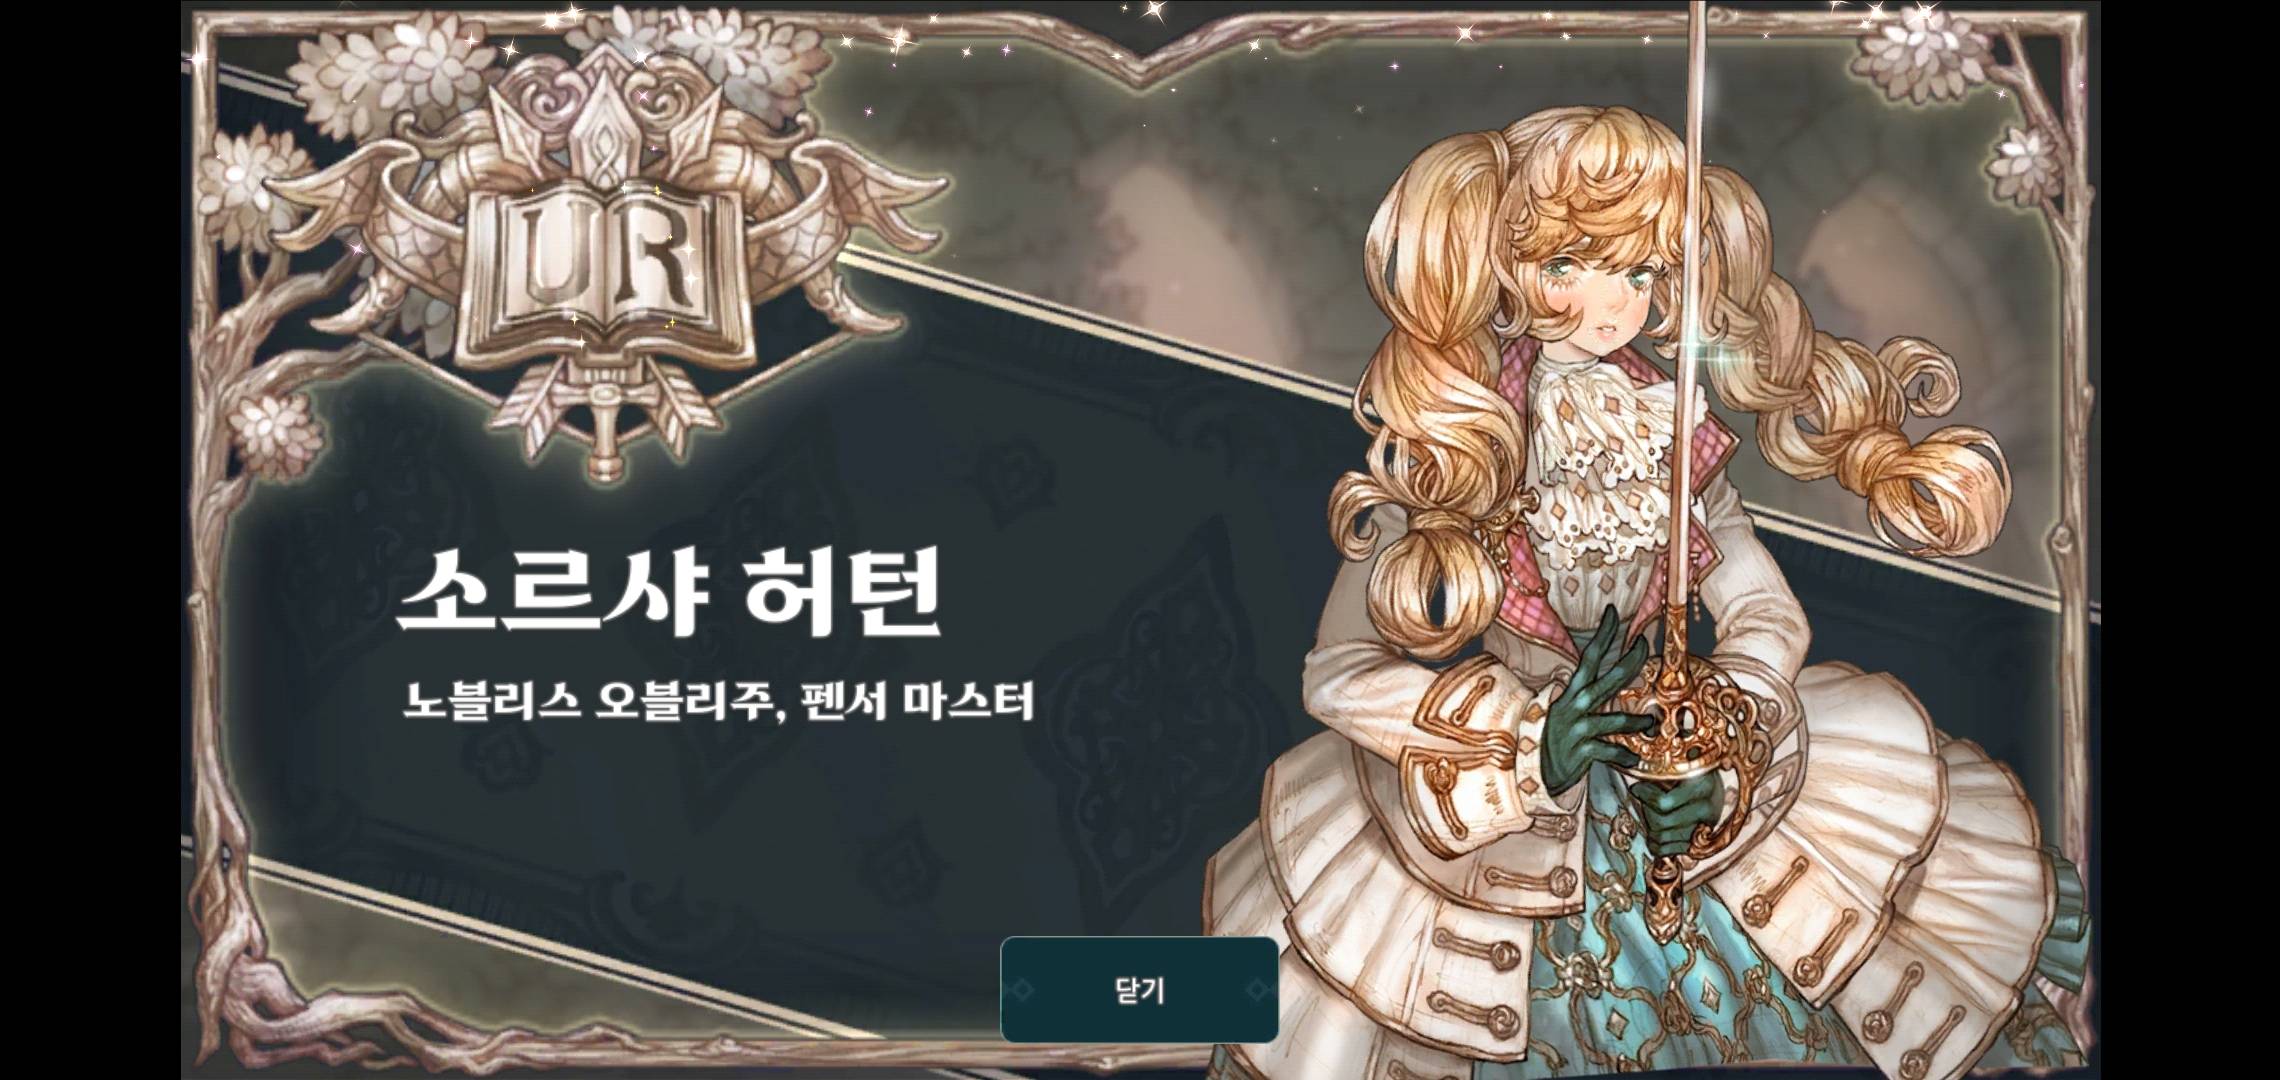Image resolution: width=2280 pixels, height=1080 pixels.
Task: Click the left diamond ornament on 닫기 button
Action: [x=1022, y=990]
